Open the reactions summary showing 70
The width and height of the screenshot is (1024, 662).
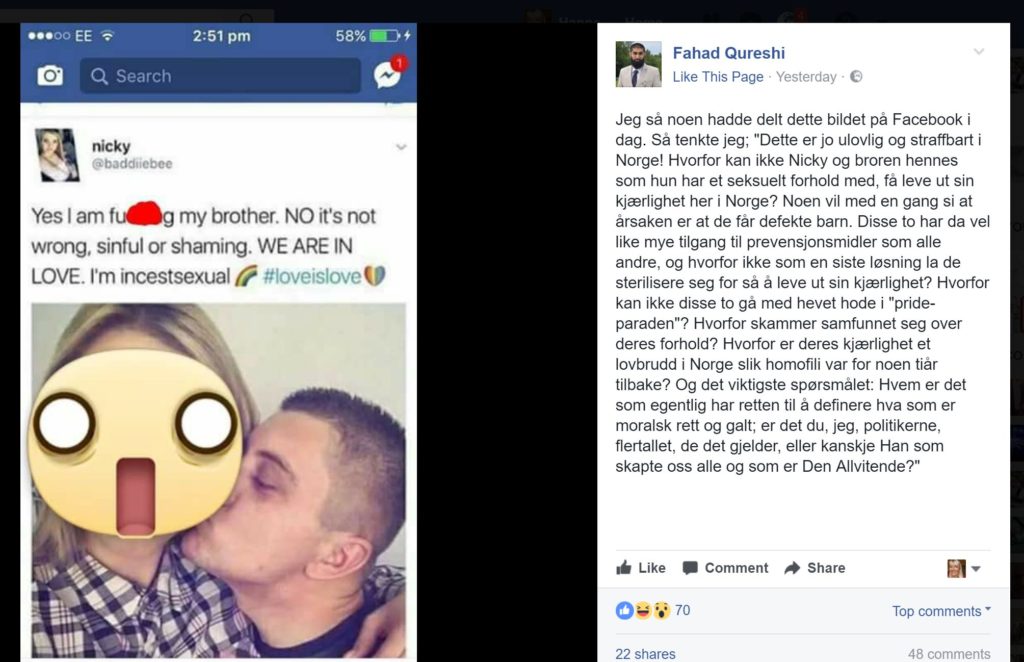pyautogui.click(x=652, y=610)
